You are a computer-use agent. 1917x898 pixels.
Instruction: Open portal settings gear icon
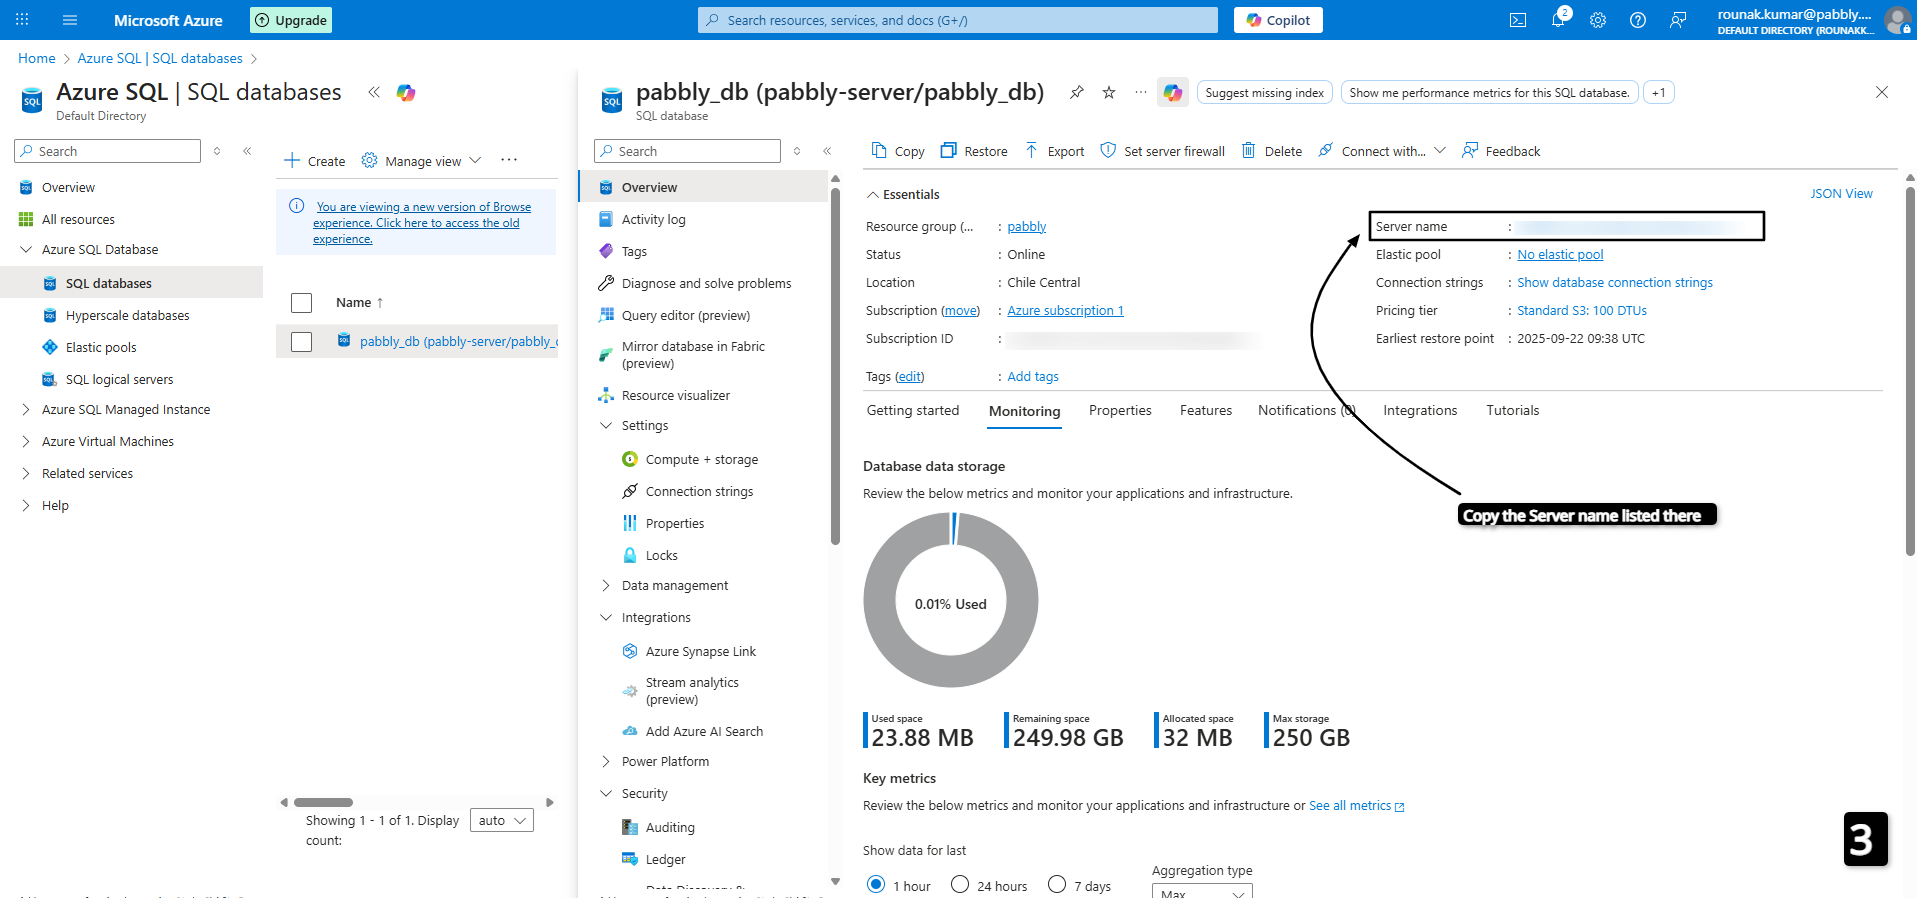click(1598, 20)
